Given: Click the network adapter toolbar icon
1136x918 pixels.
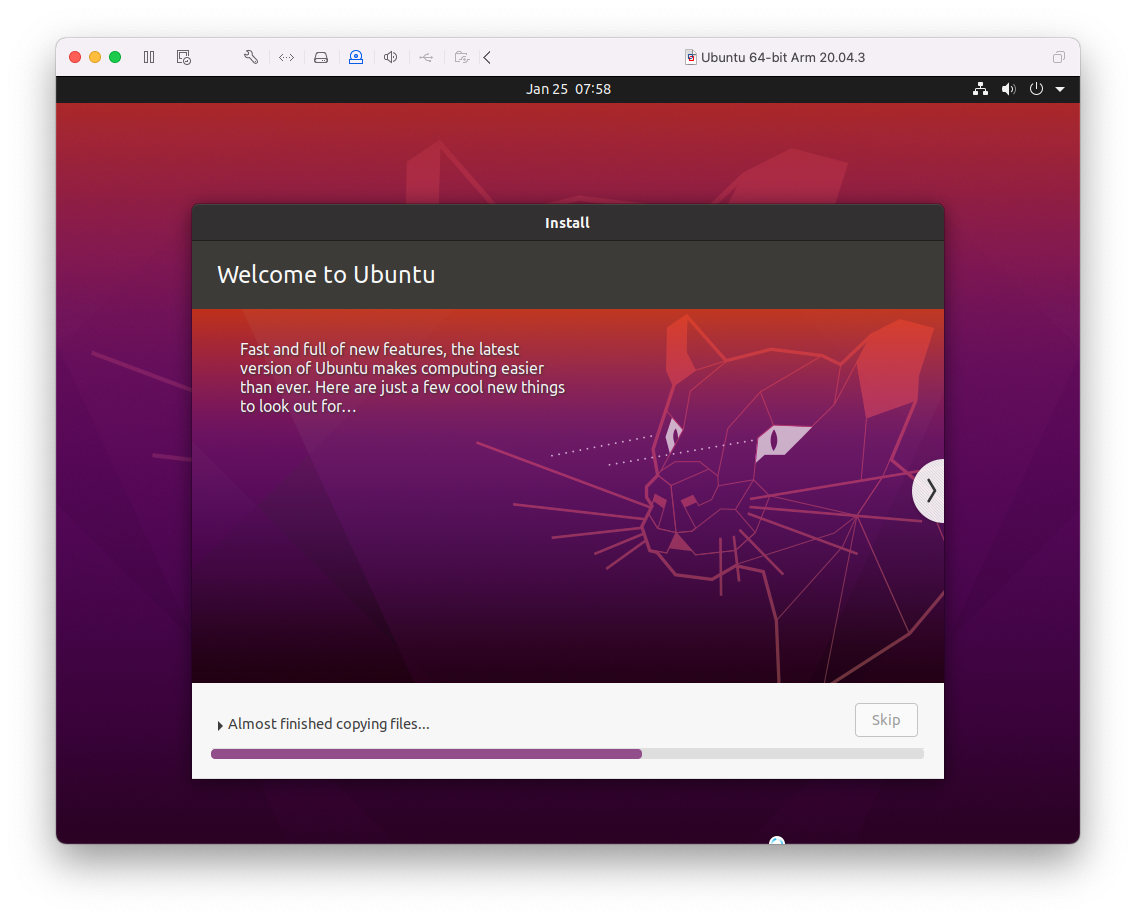Looking at the screenshot, I should (286, 57).
